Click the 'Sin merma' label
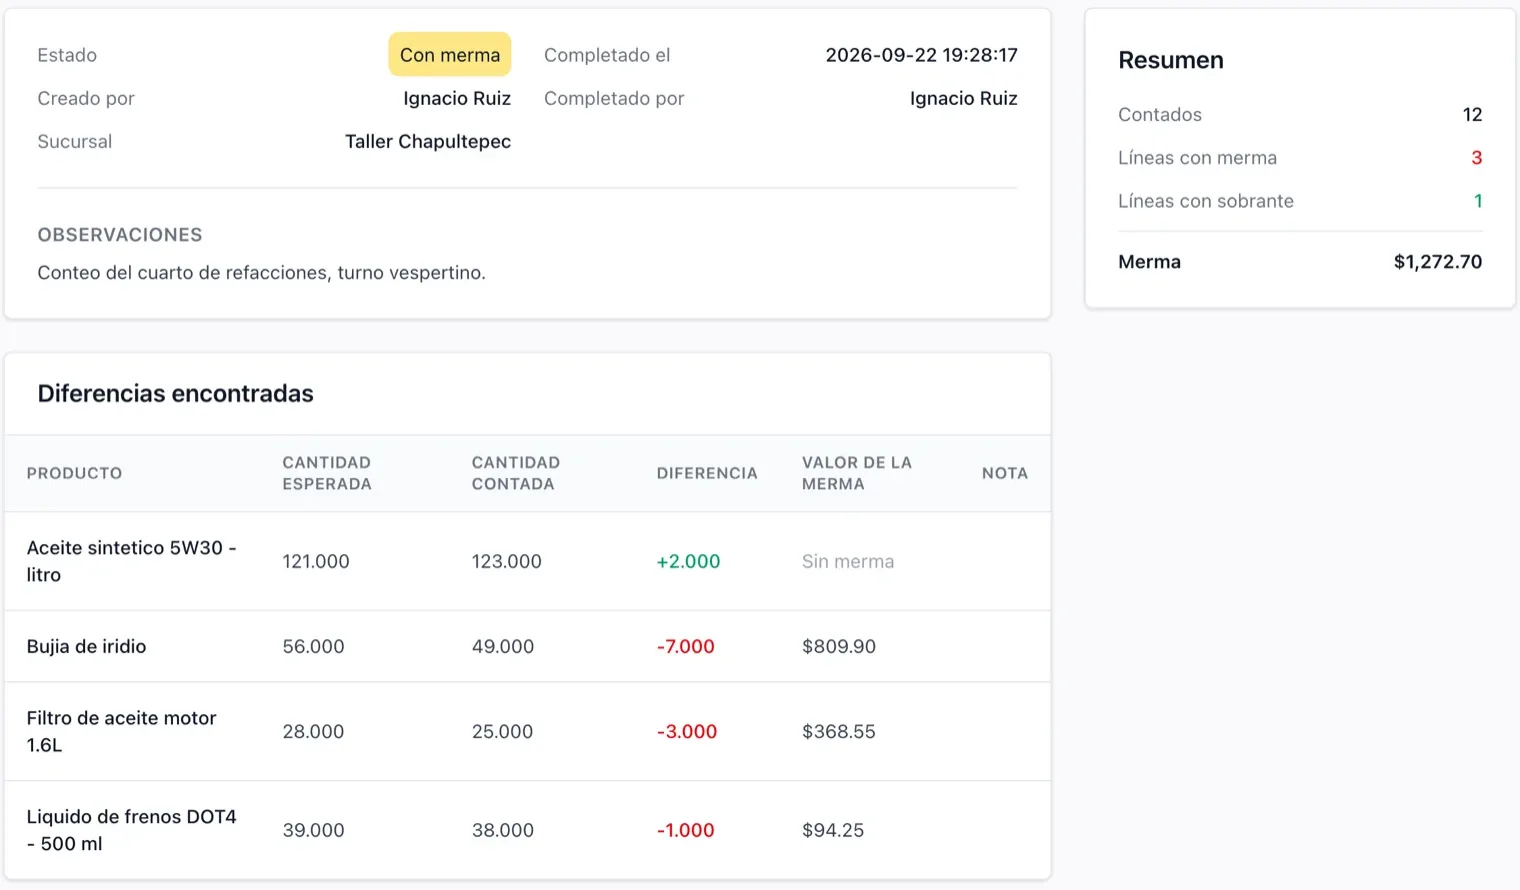The image size is (1520, 890). 847,561
